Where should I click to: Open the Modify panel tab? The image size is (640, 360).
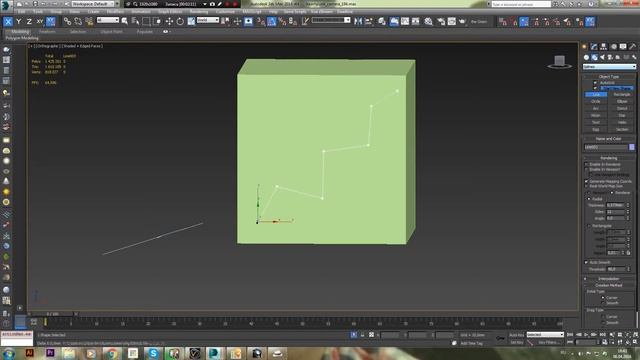(594, 47)
